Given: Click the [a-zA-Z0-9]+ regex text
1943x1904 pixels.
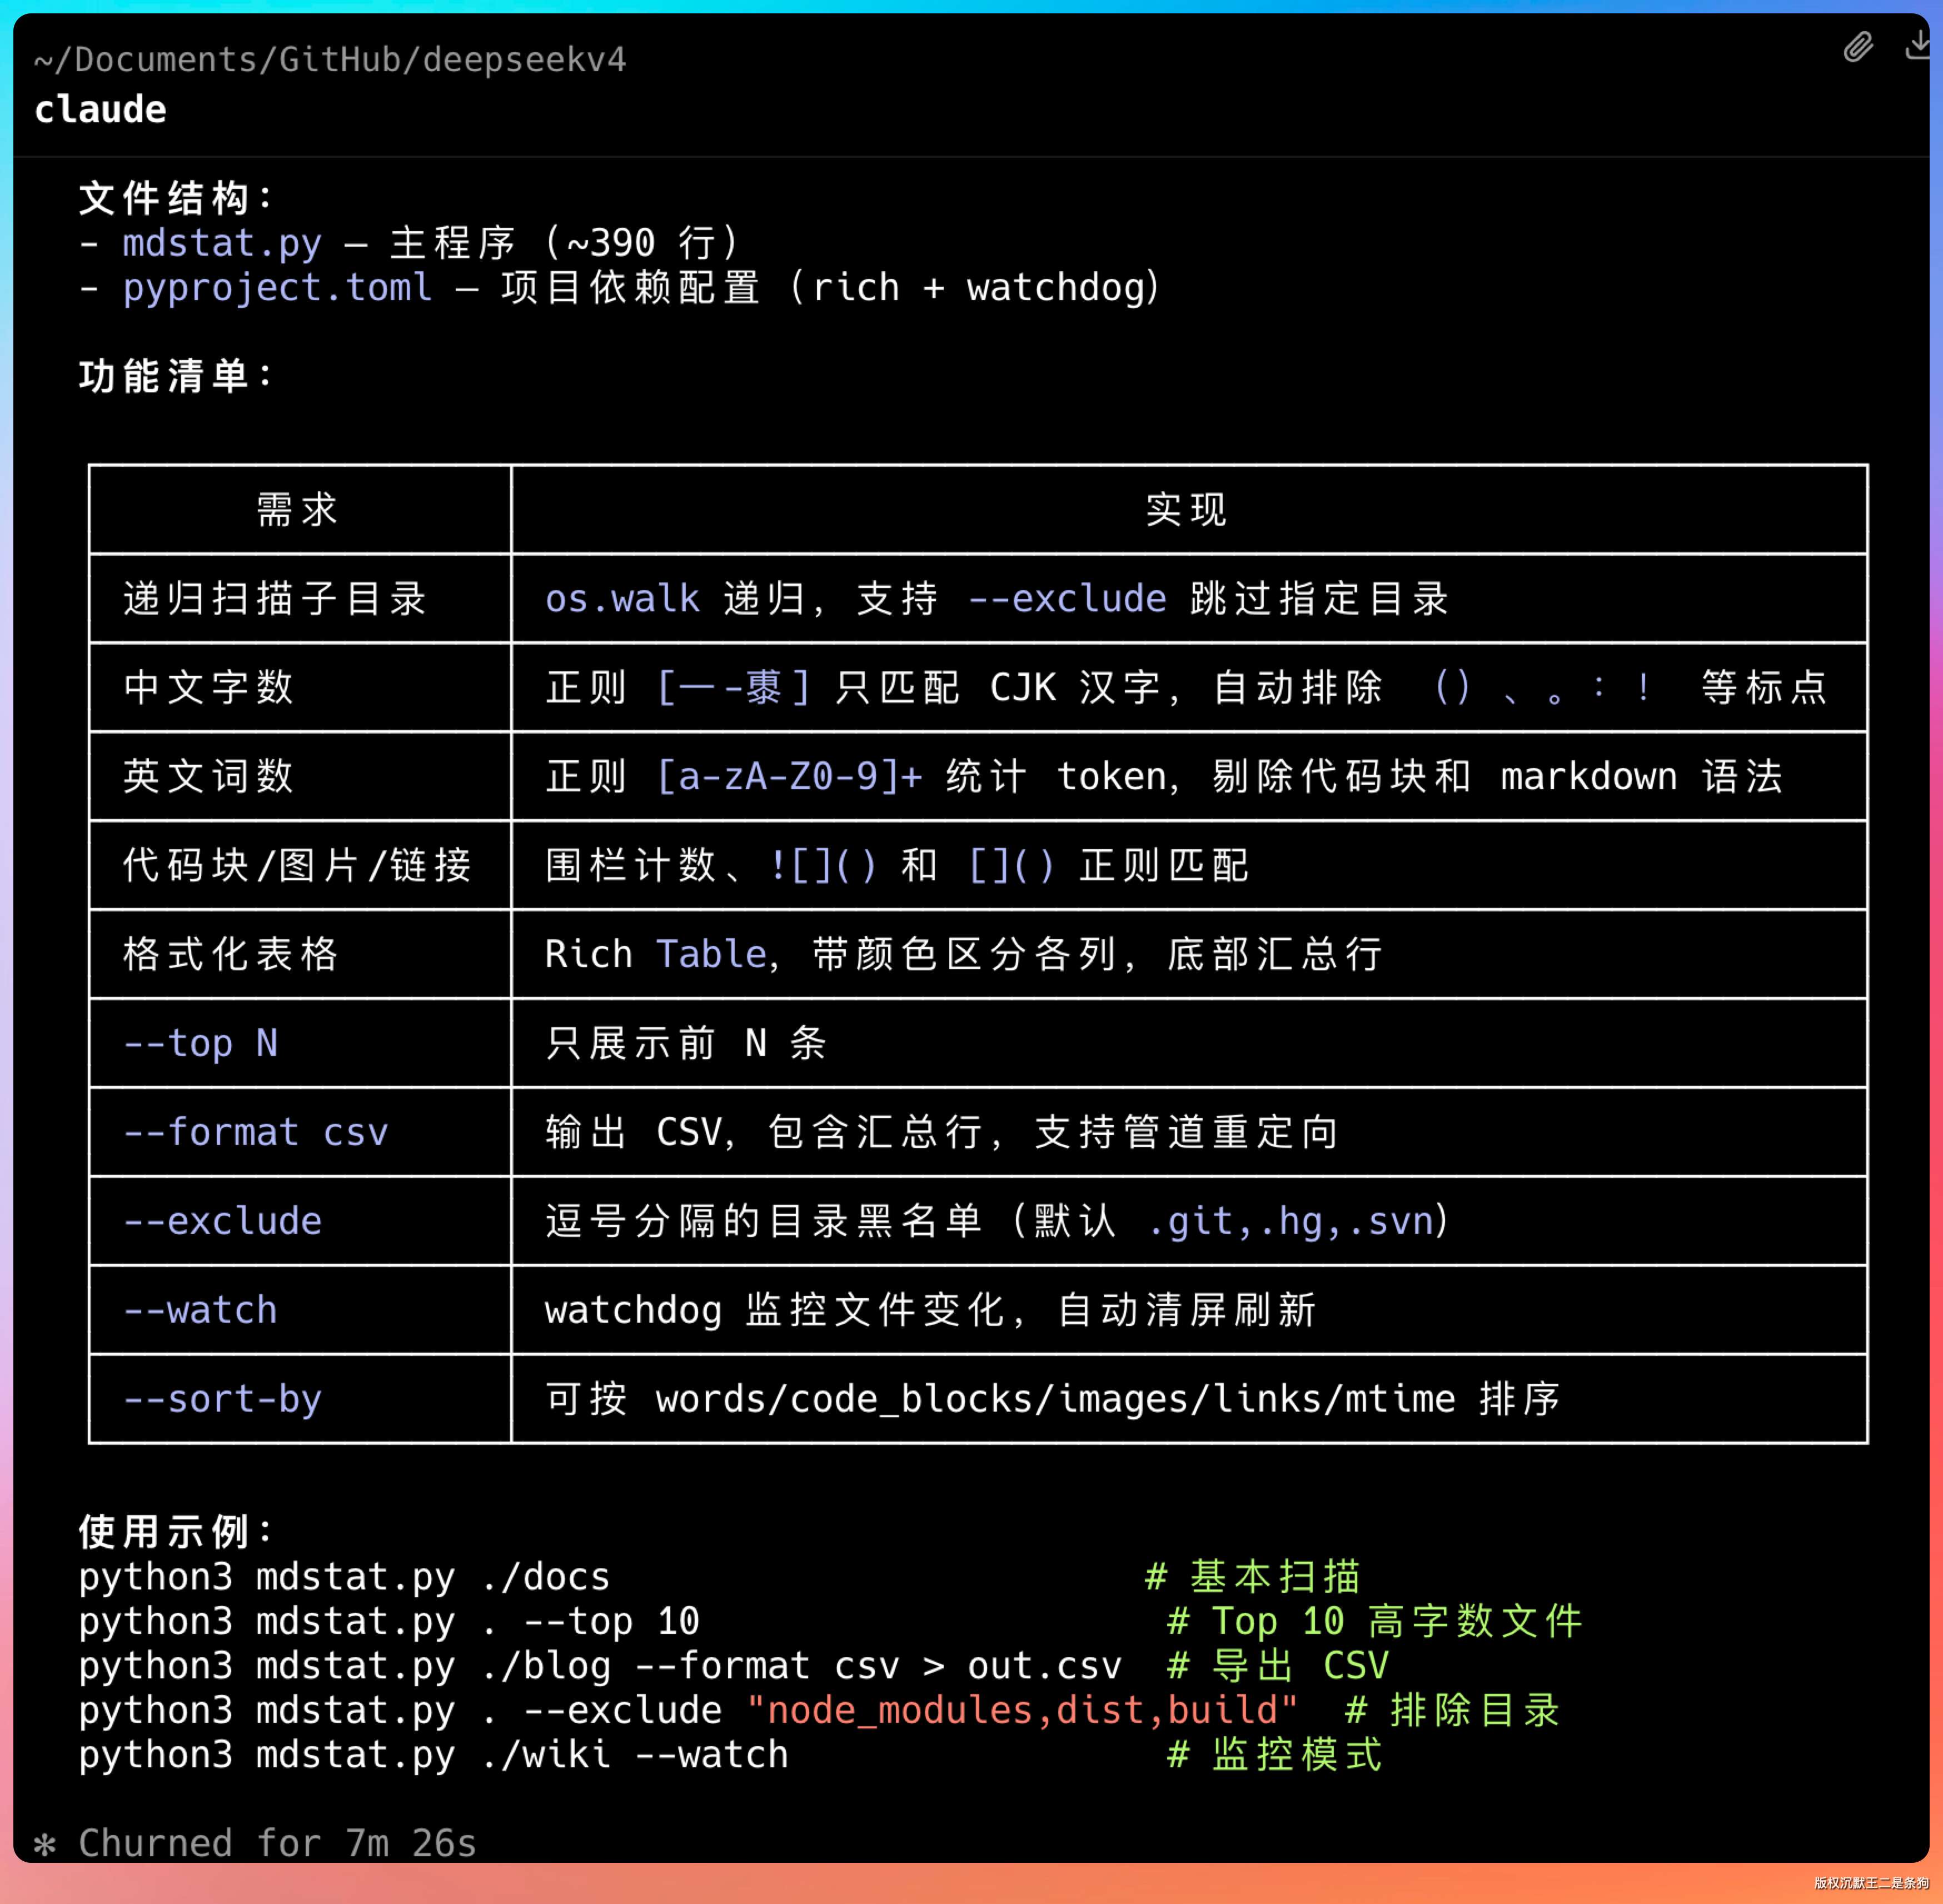Looking at the screenshot, I should pyautogui.click(x=789, y=777).
